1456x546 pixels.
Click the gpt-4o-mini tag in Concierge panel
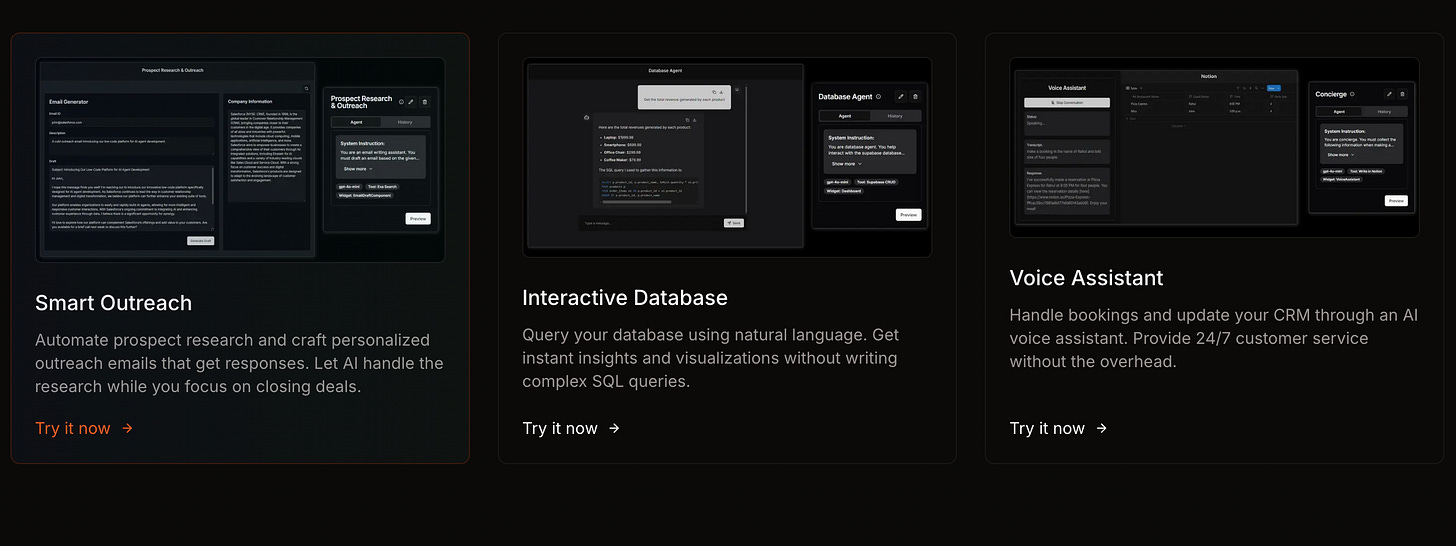coord(1332,171)
